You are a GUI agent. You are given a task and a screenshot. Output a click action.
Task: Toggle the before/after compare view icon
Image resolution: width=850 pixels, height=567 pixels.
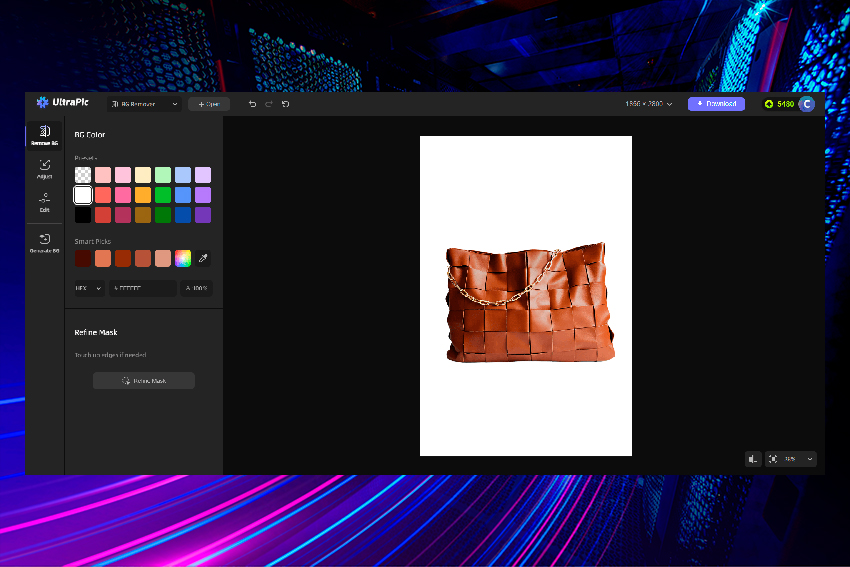point(753,459)
